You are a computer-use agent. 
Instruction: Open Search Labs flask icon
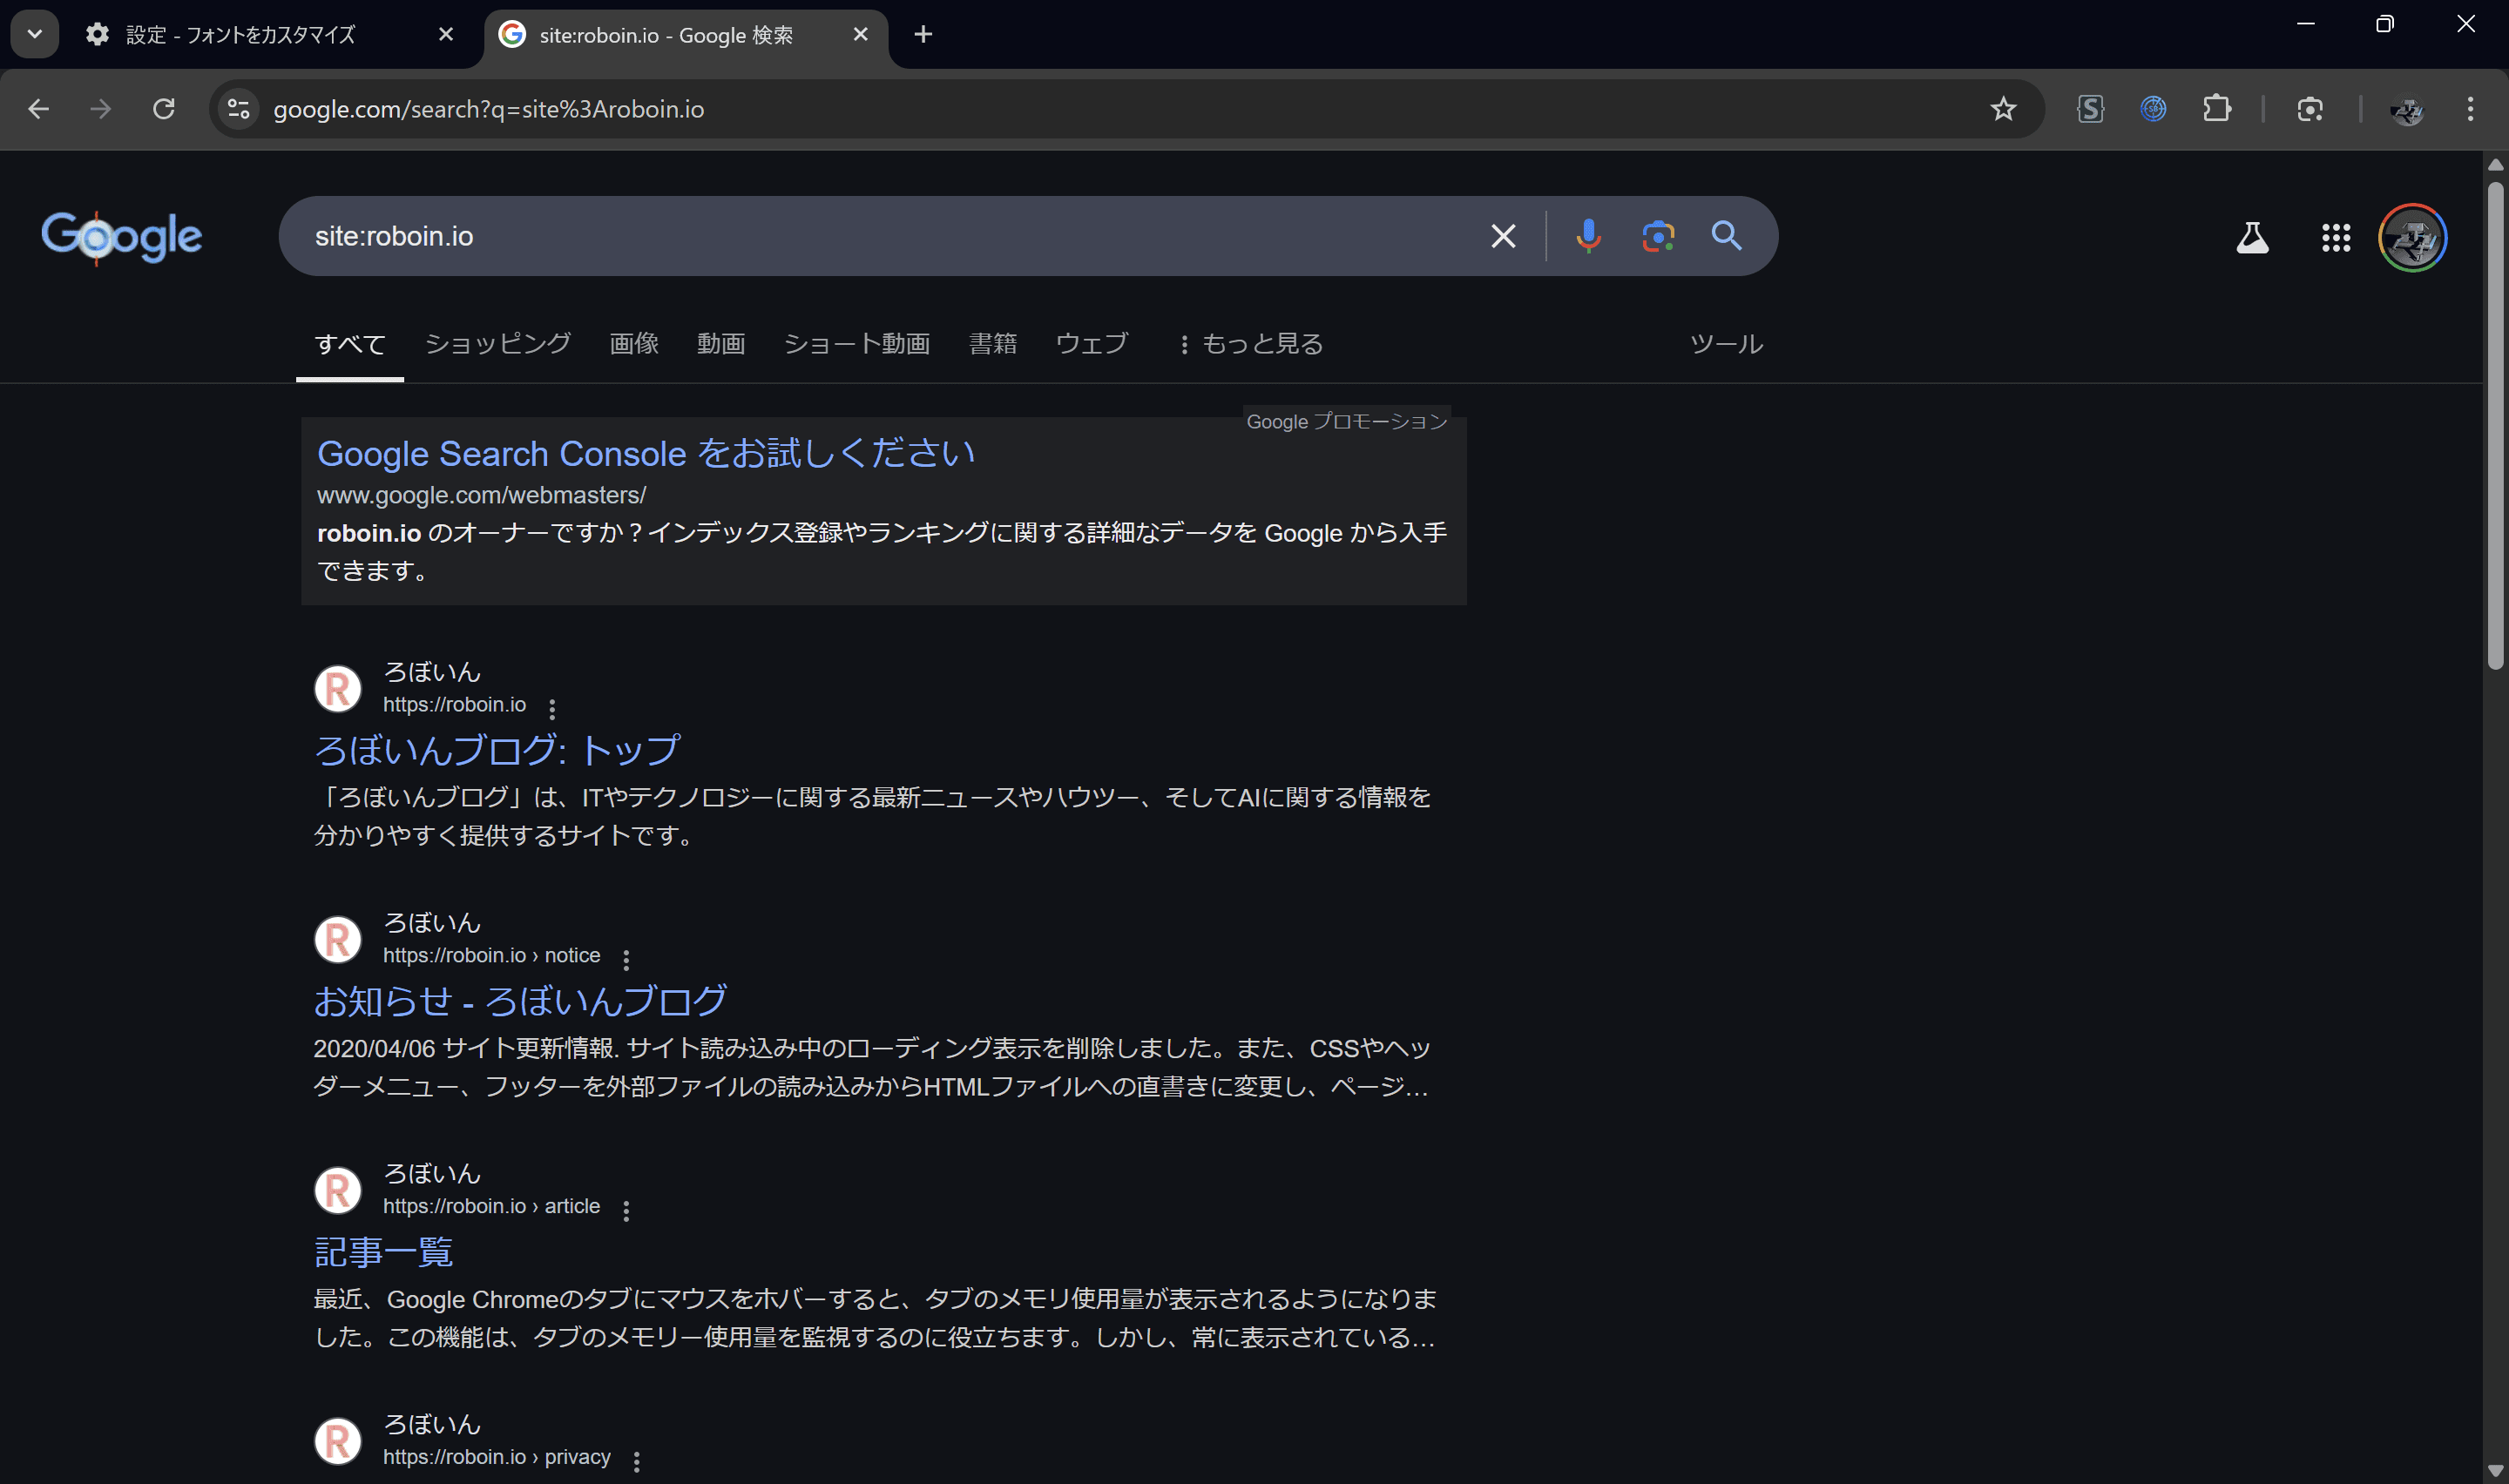click(2252, 238)
